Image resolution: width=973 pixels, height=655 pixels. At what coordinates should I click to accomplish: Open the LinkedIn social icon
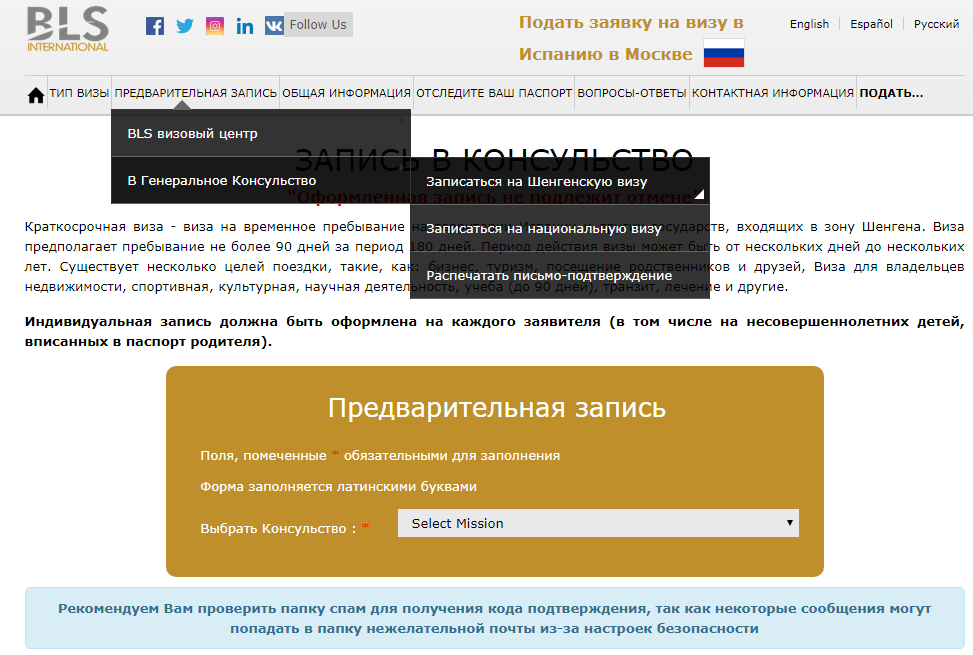245,26
